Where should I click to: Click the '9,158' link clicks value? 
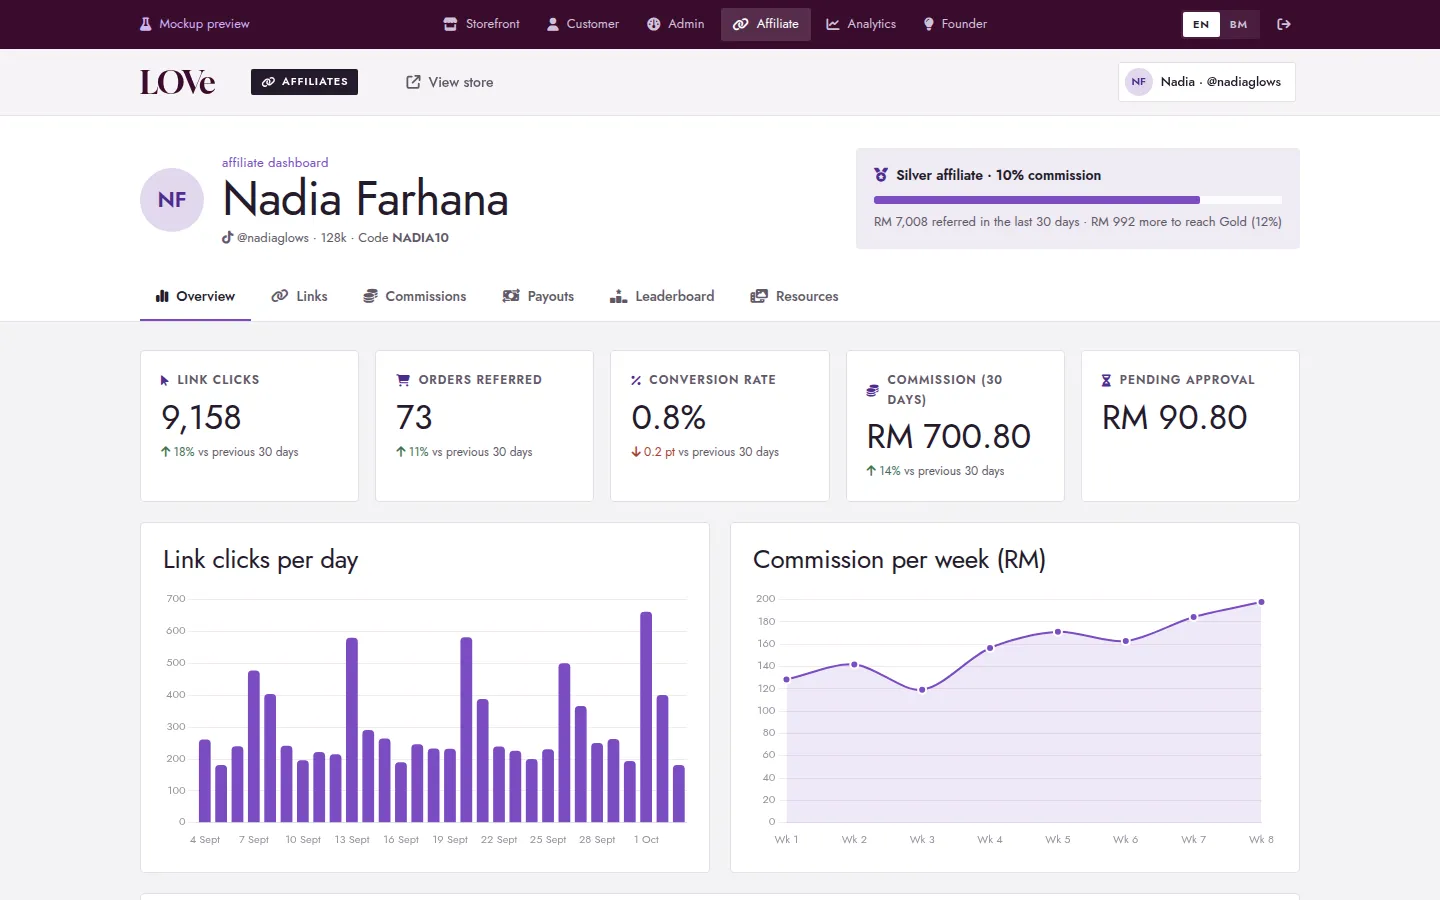201,417
